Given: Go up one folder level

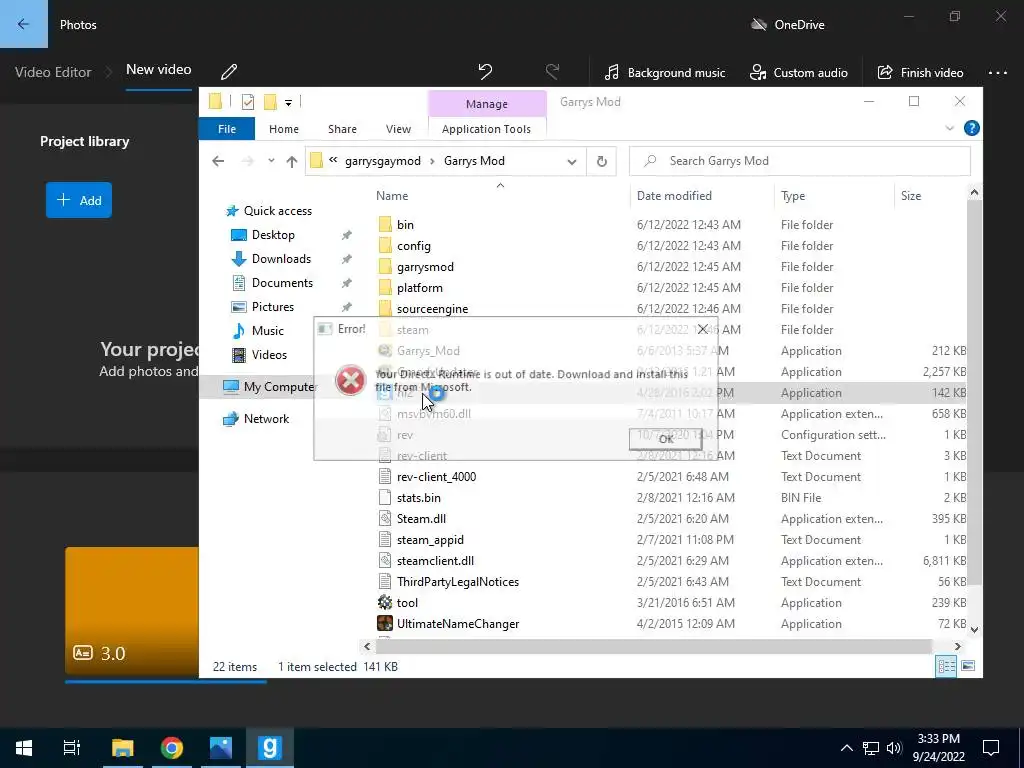Looking at the screenshot, I should pos(291,161).
